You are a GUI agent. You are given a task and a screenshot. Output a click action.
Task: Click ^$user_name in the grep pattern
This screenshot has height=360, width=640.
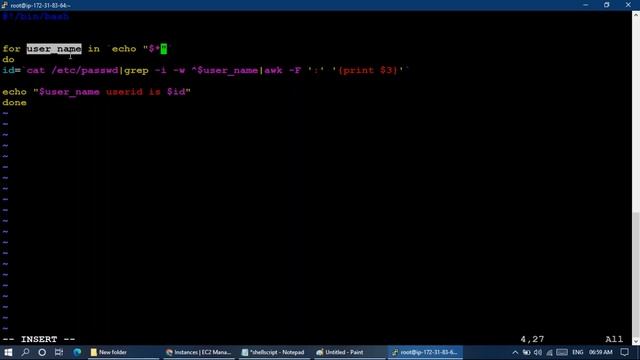(224, 70)
